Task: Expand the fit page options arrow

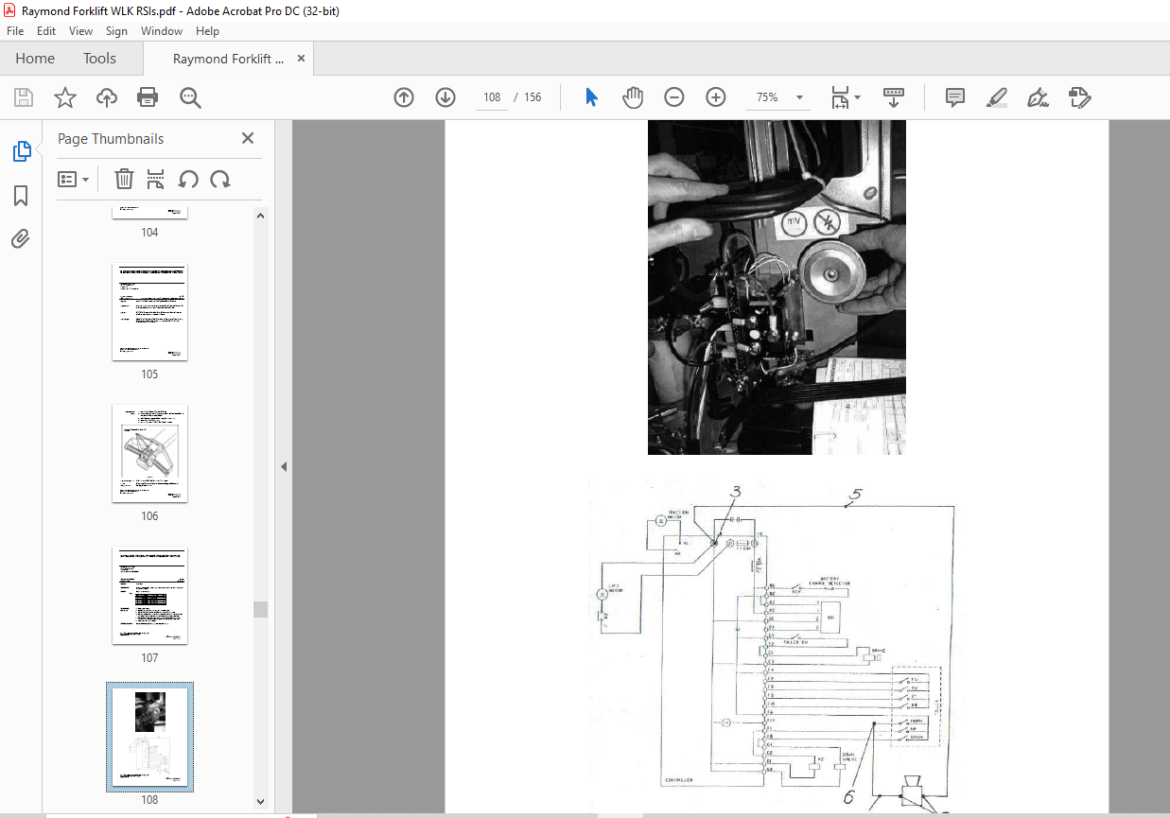Action: (x=857, y=97)
